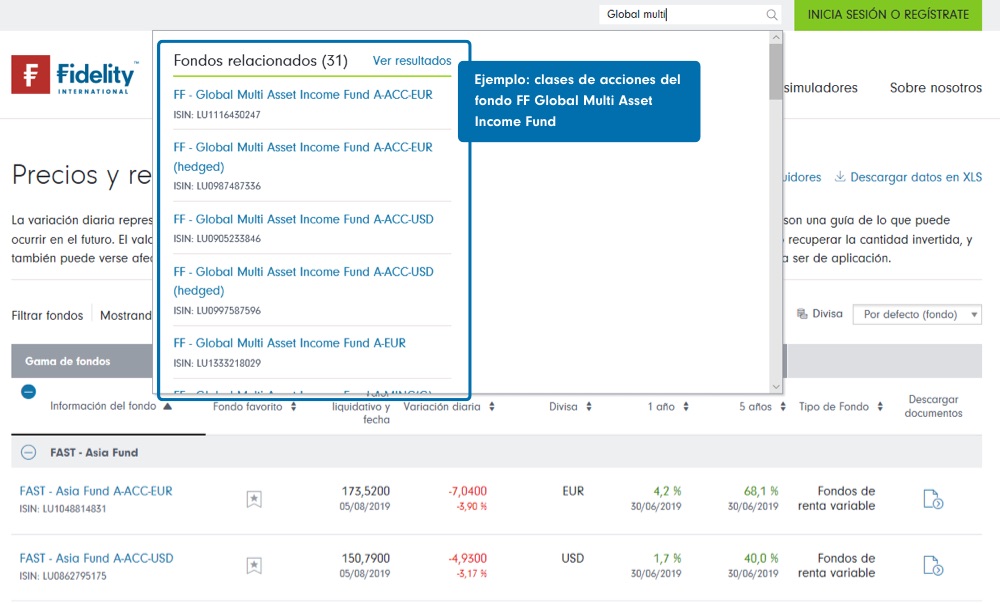Open FAST - Asia Fund A-ACC-USD link

click(96, 558)
